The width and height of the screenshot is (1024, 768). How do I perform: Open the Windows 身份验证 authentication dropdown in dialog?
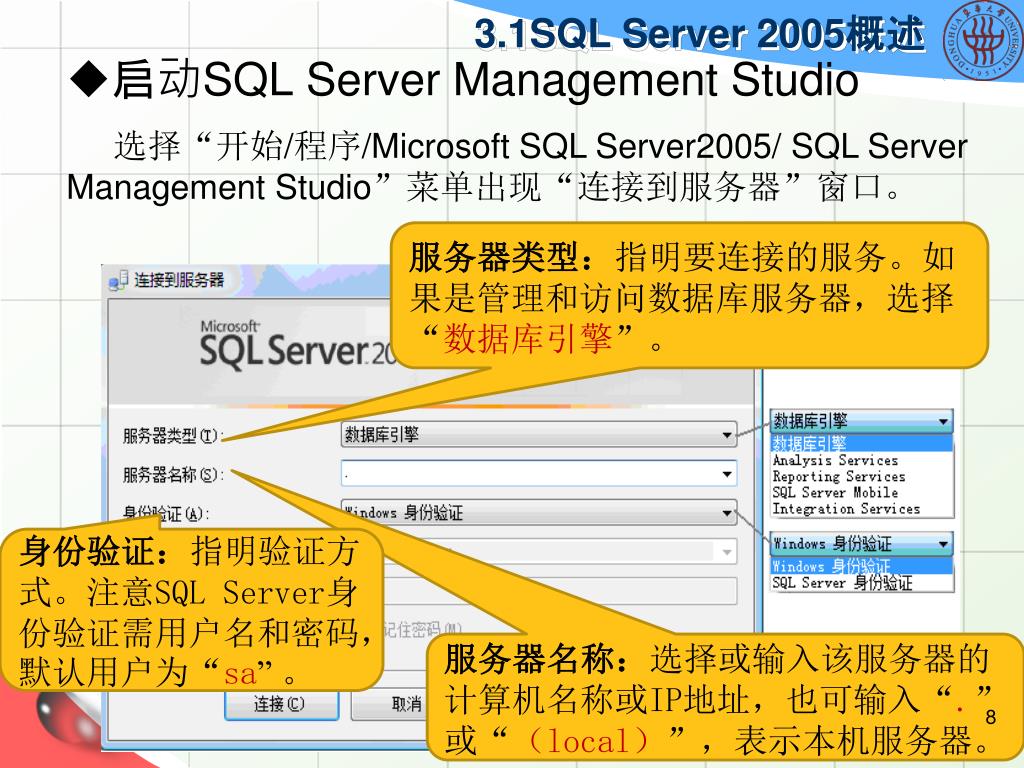pos(539,513)
